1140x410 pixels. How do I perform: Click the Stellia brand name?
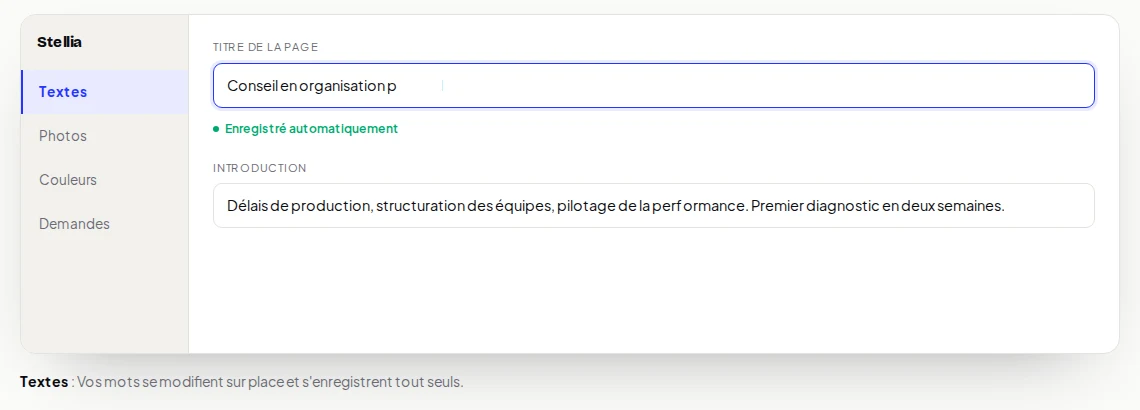click(x=60, y=42)
